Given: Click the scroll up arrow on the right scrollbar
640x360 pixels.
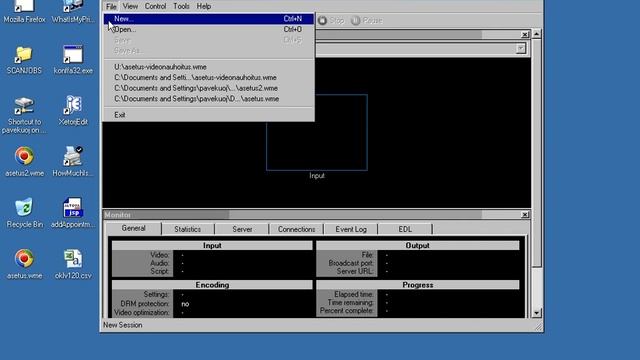Looking at the screenshot, I should [x=536, y=34].
